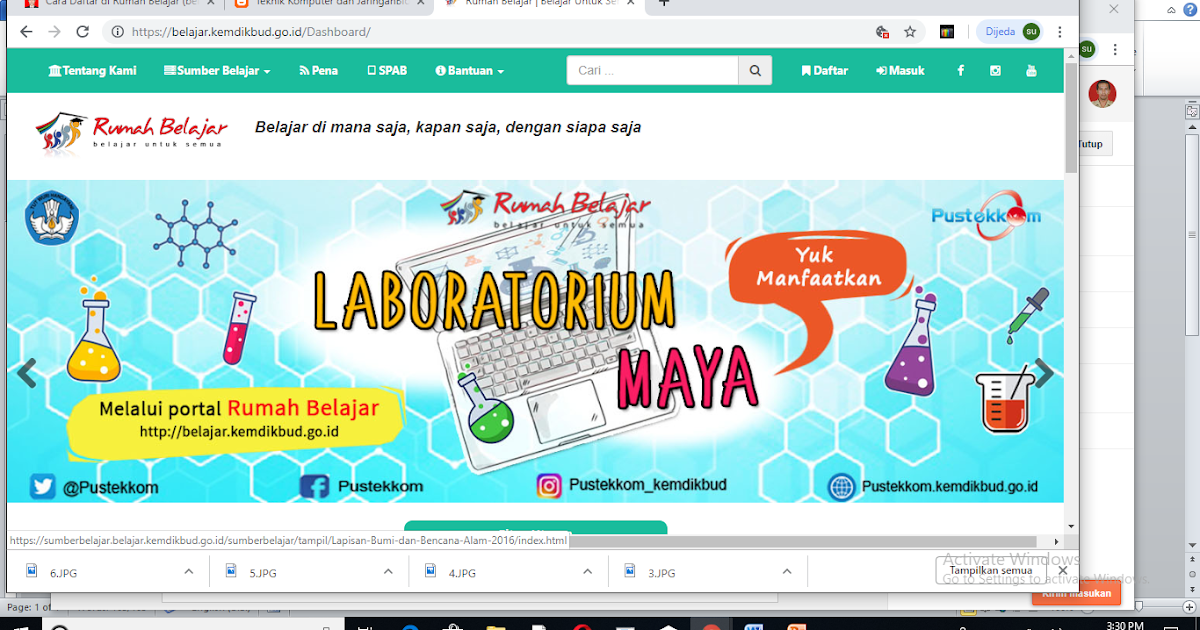Viewport: 1200px width, 630px height.
Task: Open the Pena menu item
Action: tap(318, 71)
